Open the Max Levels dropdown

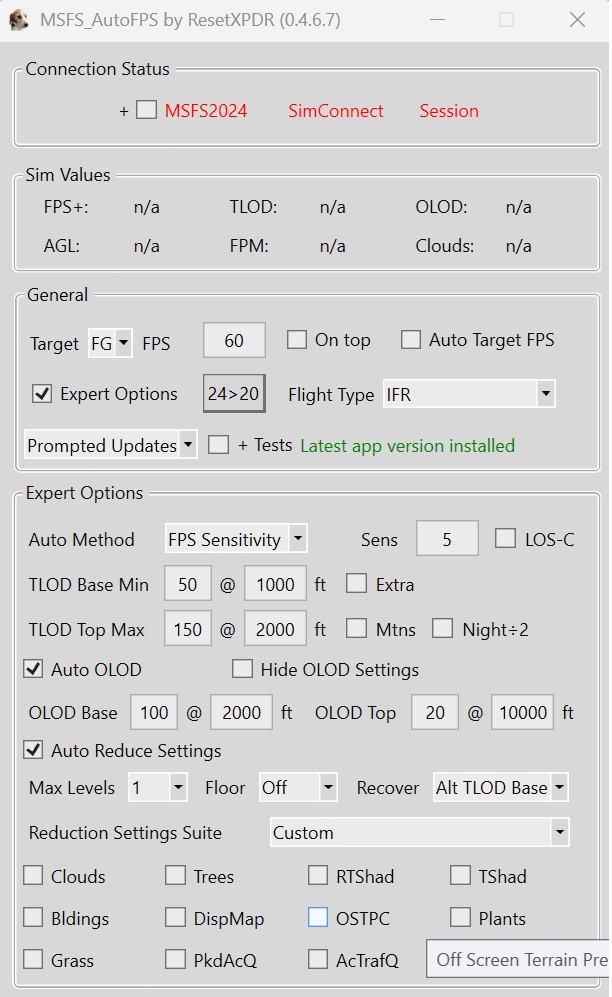pyautogui.click(x=157, y=788)
